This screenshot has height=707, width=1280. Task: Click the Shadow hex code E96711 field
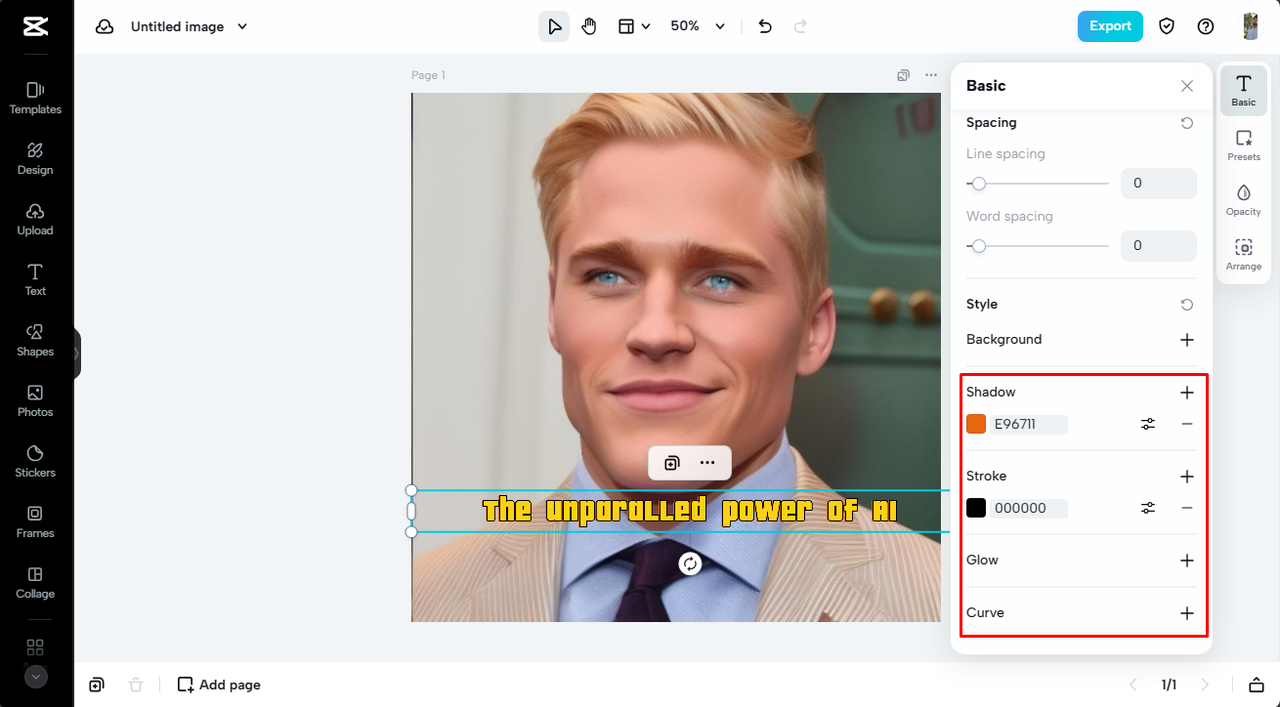point(1029,424)
